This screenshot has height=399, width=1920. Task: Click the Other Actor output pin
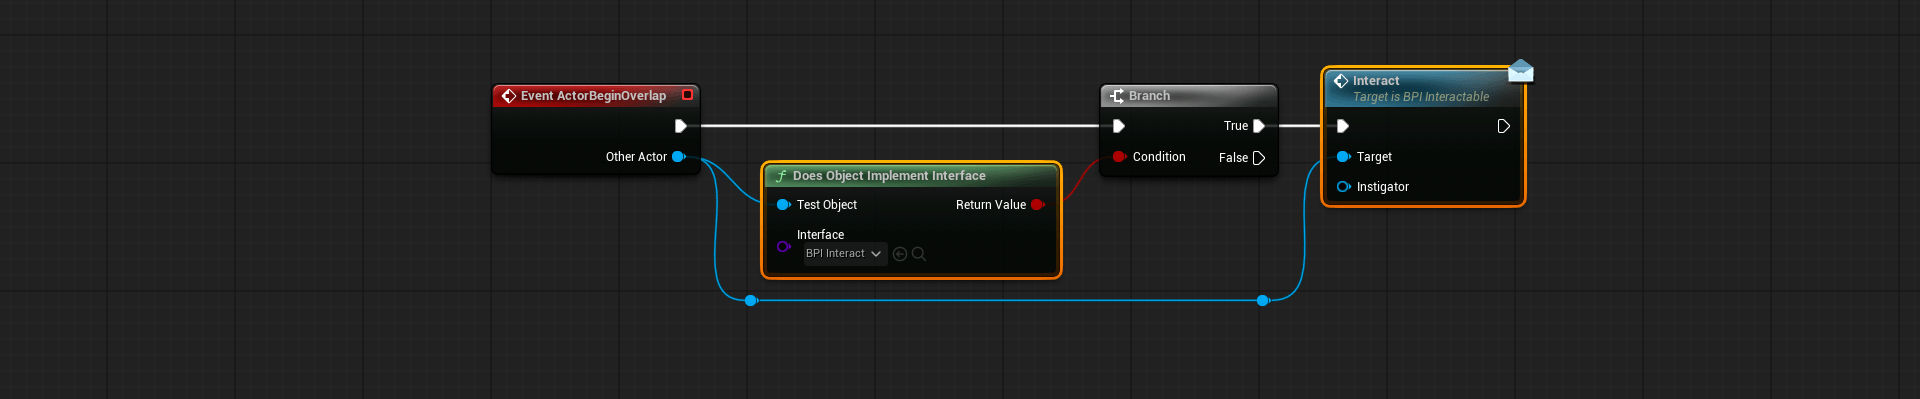[678, 157]
